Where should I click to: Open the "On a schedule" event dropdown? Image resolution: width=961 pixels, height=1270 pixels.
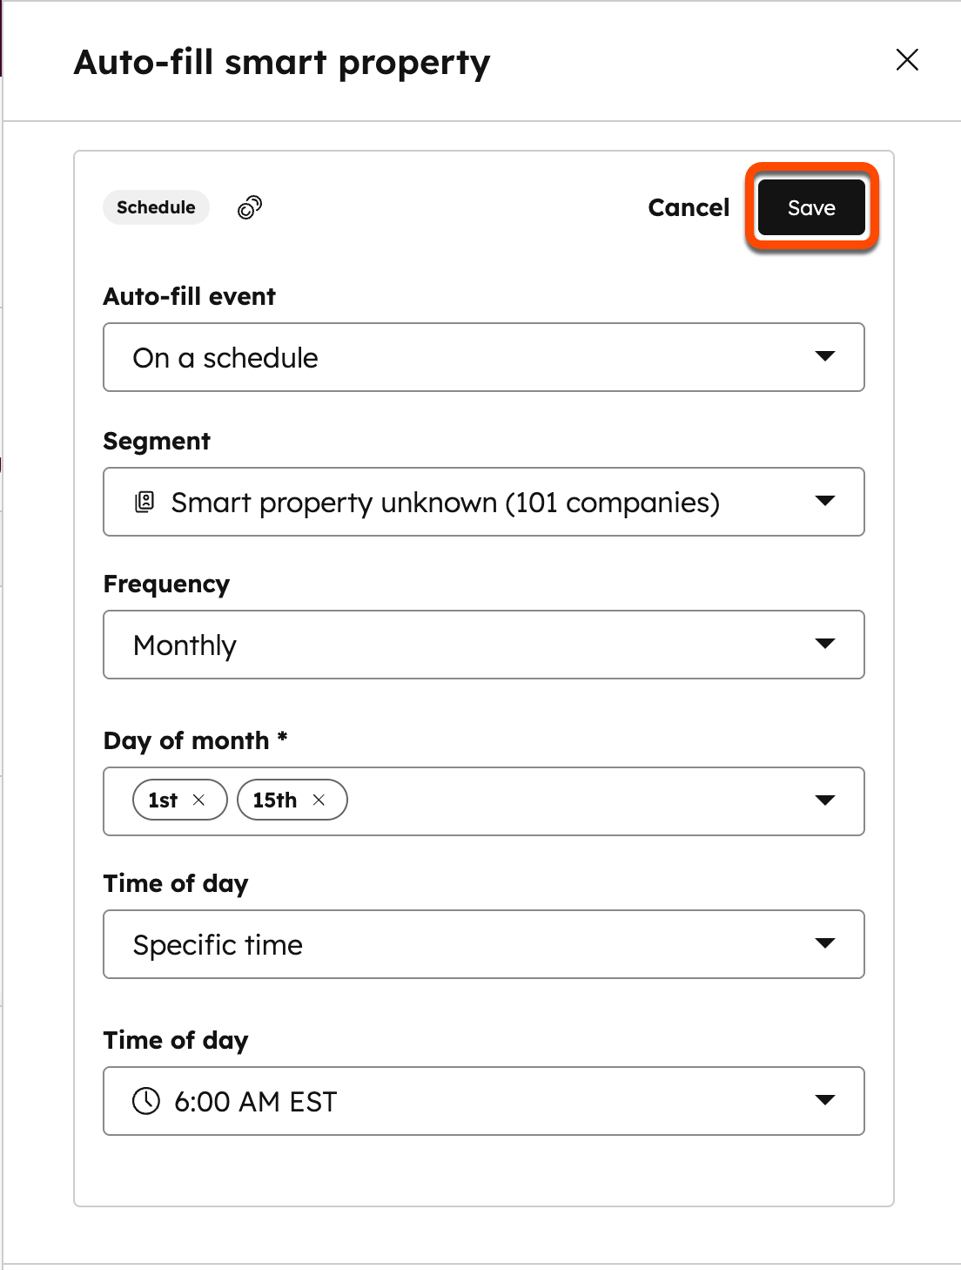tap(484, 357)
